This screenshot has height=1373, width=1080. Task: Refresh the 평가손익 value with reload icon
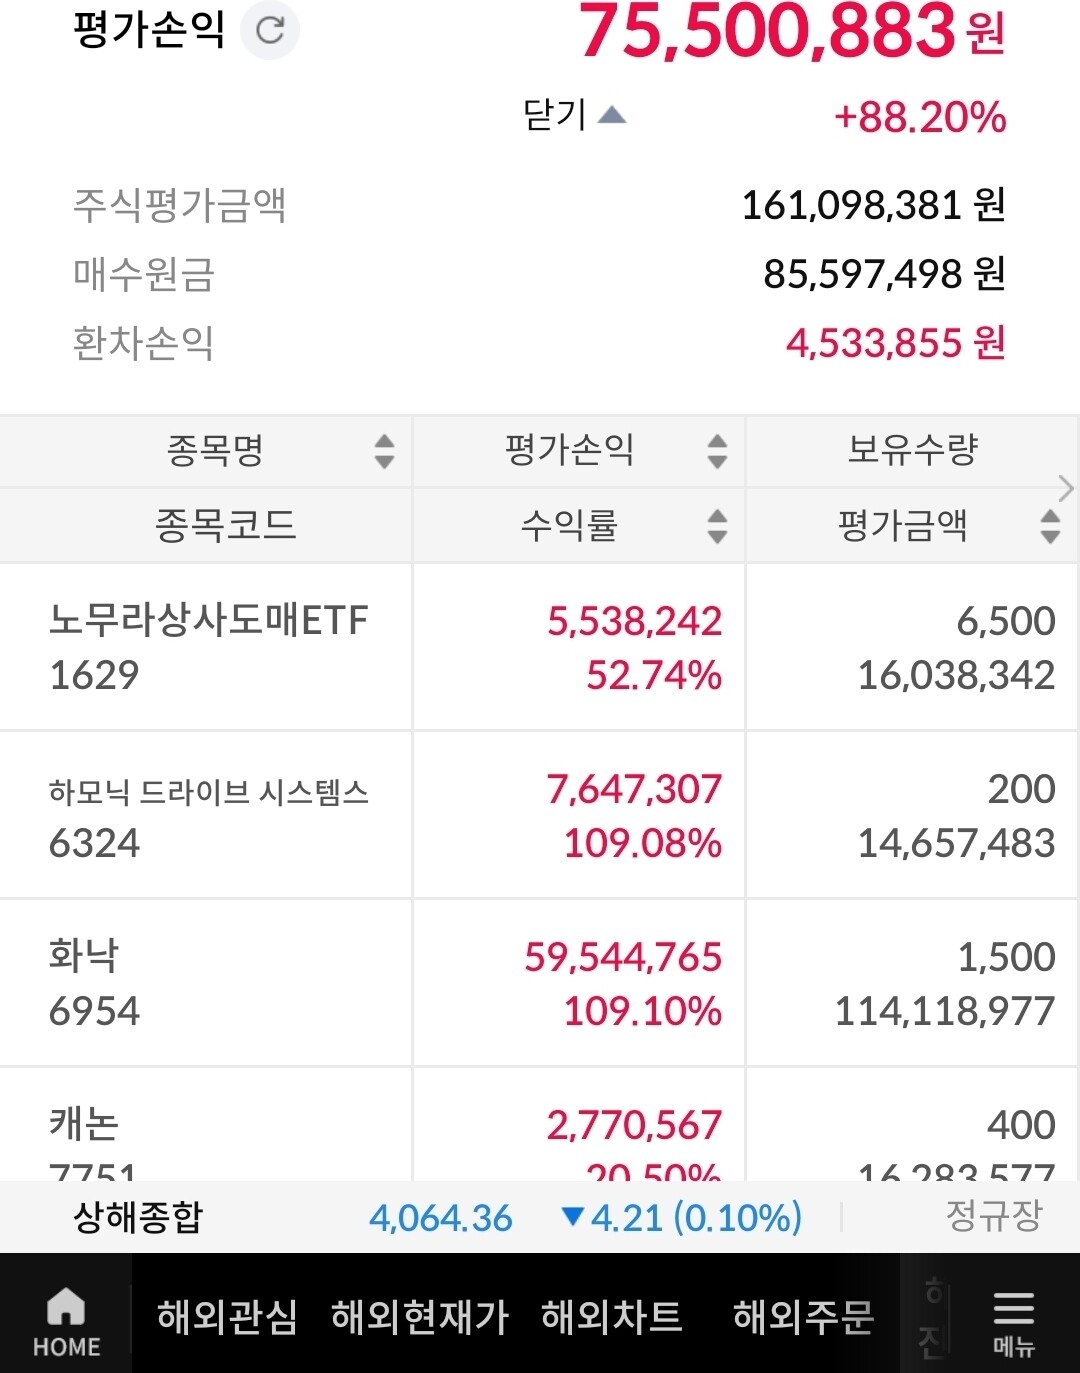click(270, 30)
